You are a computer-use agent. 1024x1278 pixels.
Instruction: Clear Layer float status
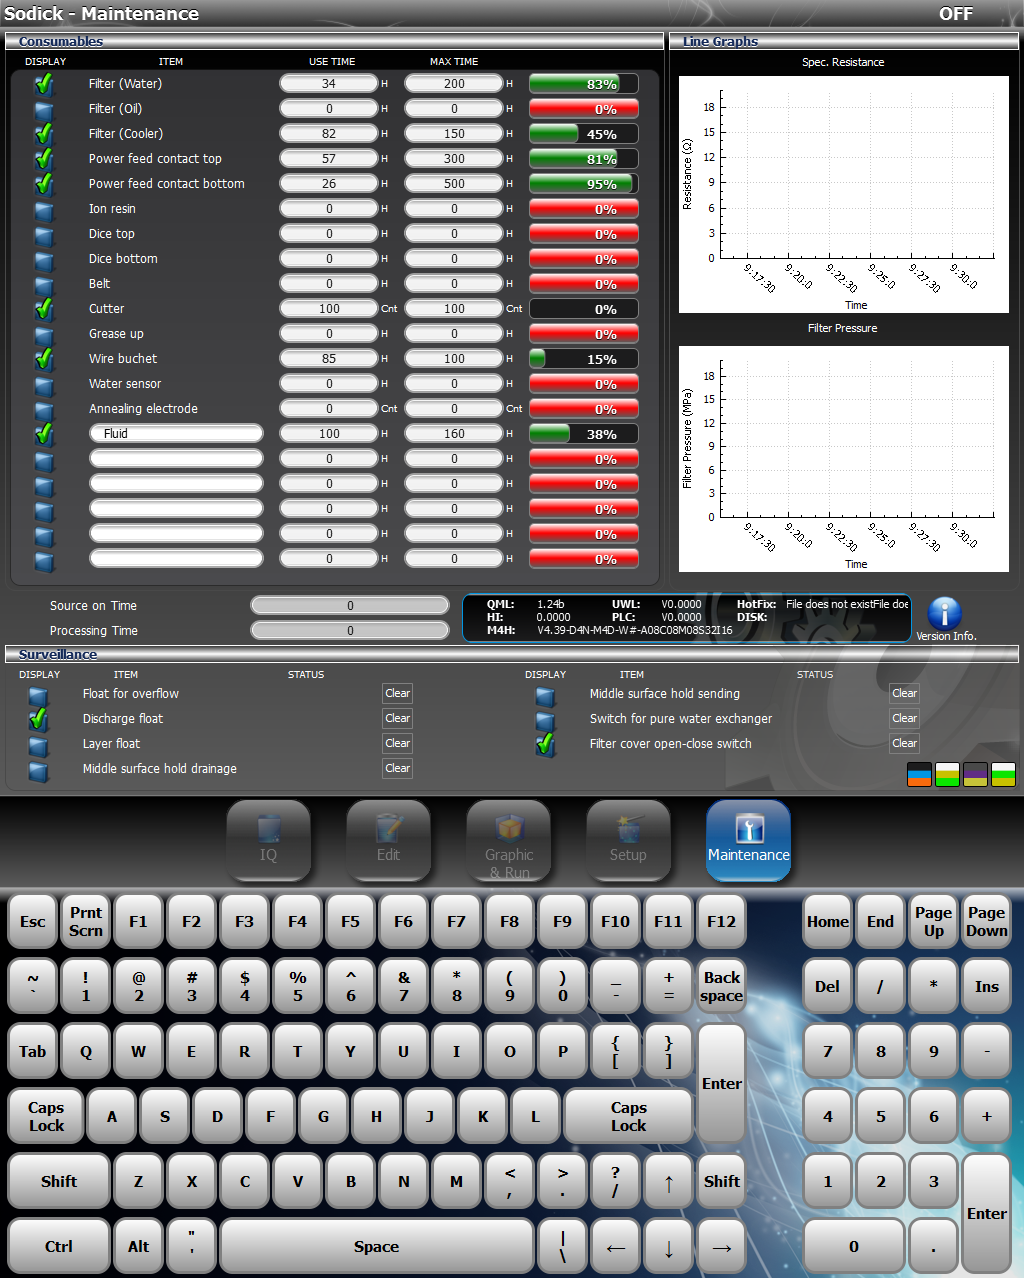tap(398, 743)
